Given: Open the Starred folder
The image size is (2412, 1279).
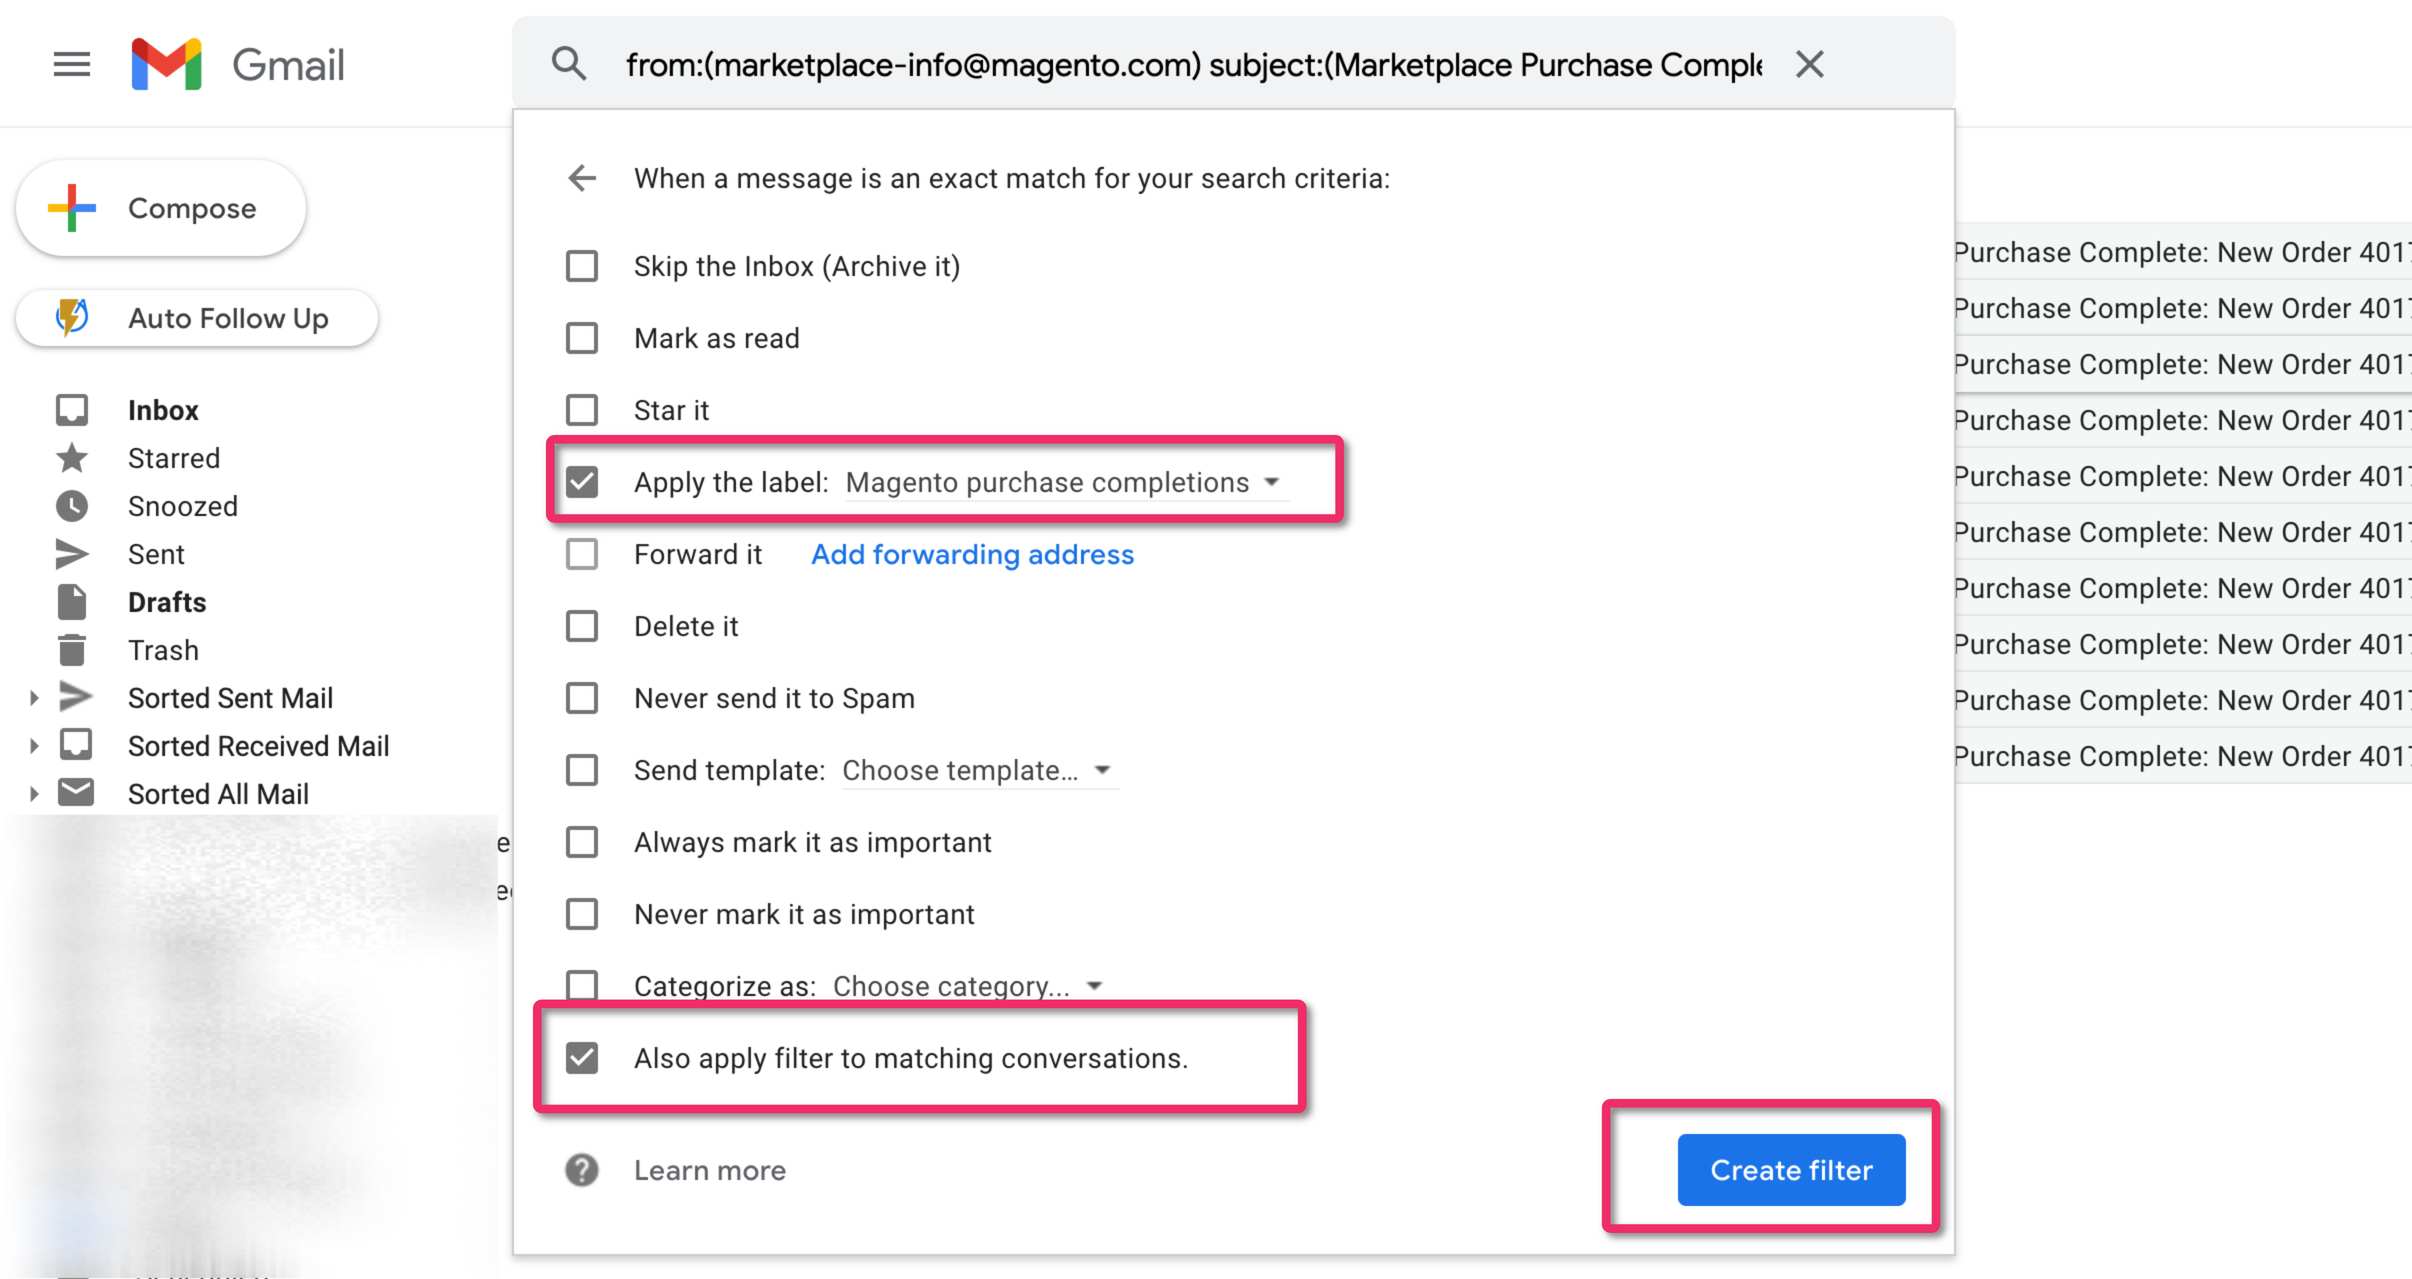Looking at the screenshot, I should (174, 458).
